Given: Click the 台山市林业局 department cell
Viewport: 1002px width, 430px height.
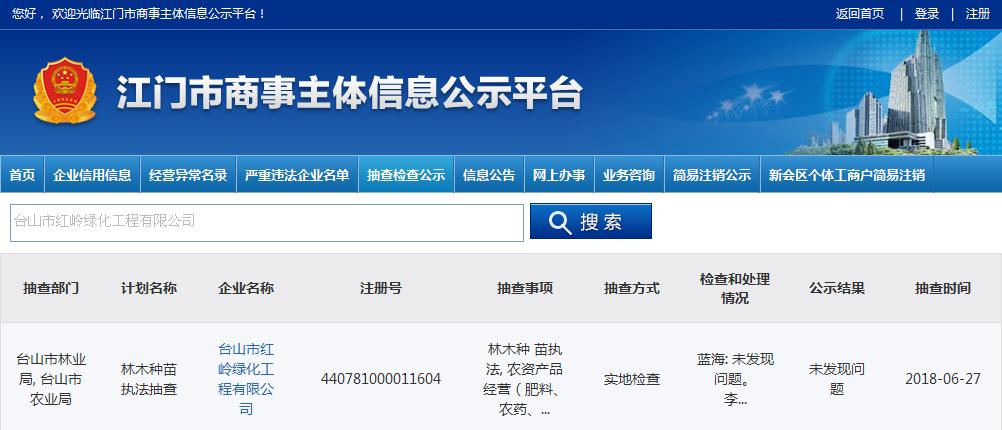Looking at the screenshot, I should tap(51, 379).
